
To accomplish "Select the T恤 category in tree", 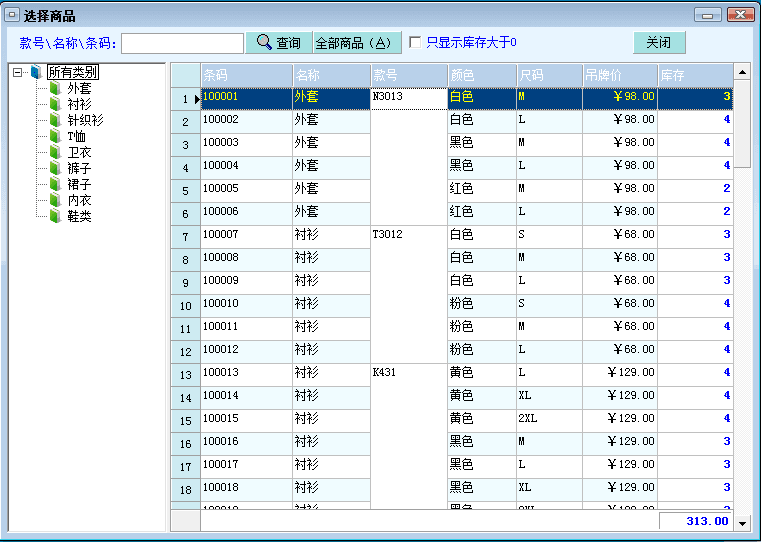I will [x=77, y=137].
